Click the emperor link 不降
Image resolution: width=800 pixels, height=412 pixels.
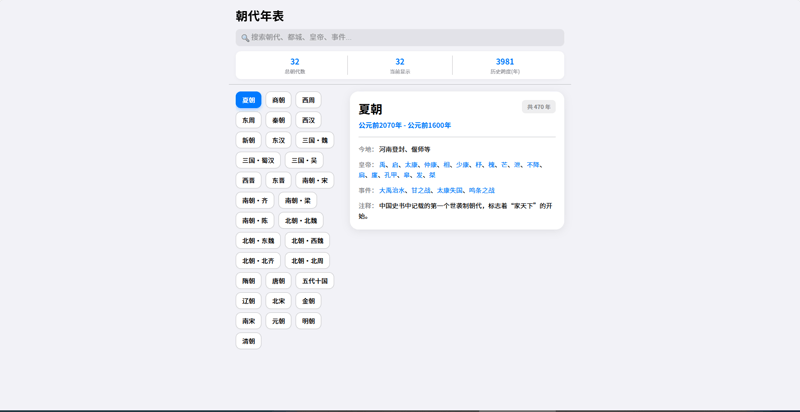(x=533, y=165)
